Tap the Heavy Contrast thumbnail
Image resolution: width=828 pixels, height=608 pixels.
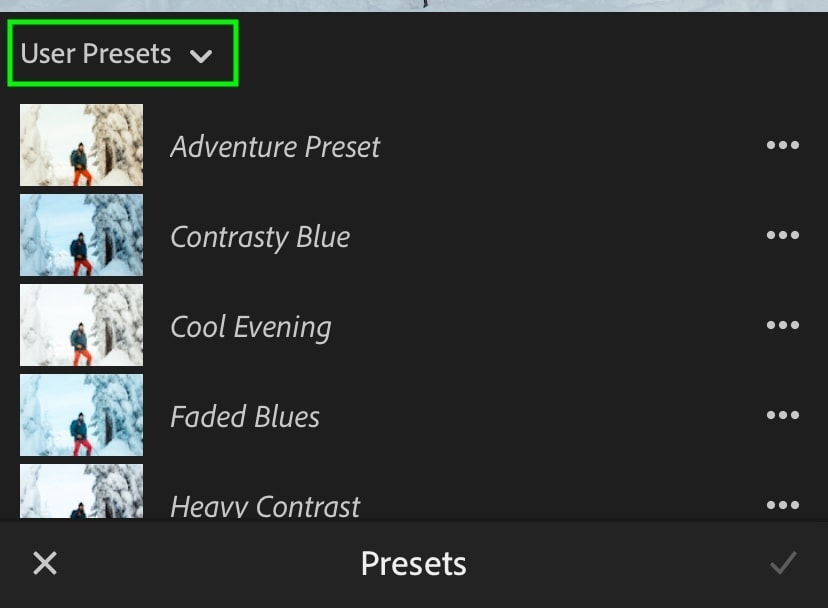coord(82,493)
